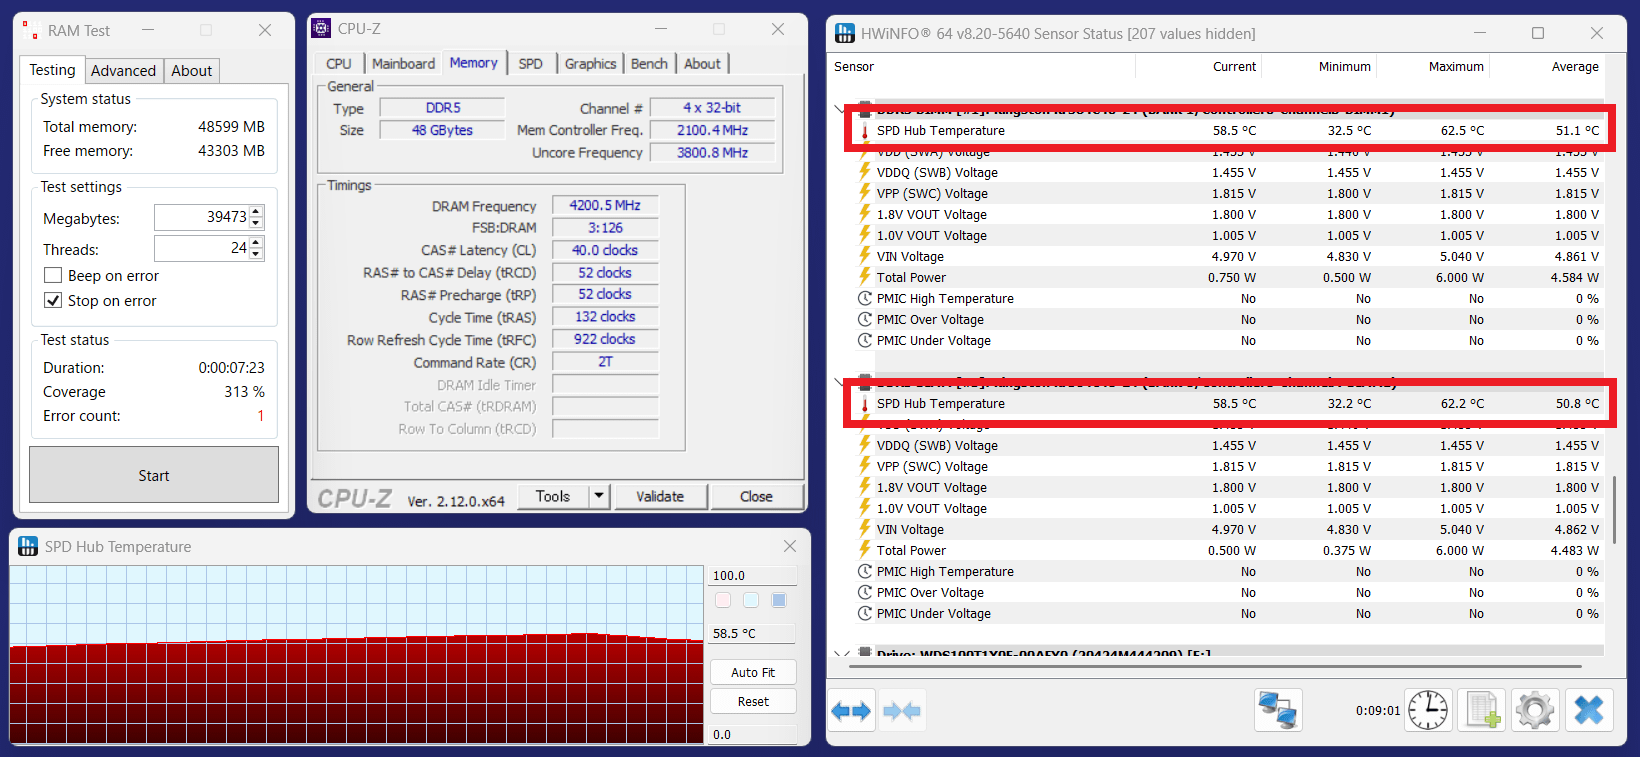The width and height of the screenshot is (1640, 757).
Task: Switch to the SPD tab in CPU-Z
Action: click(x=530, y=64)
